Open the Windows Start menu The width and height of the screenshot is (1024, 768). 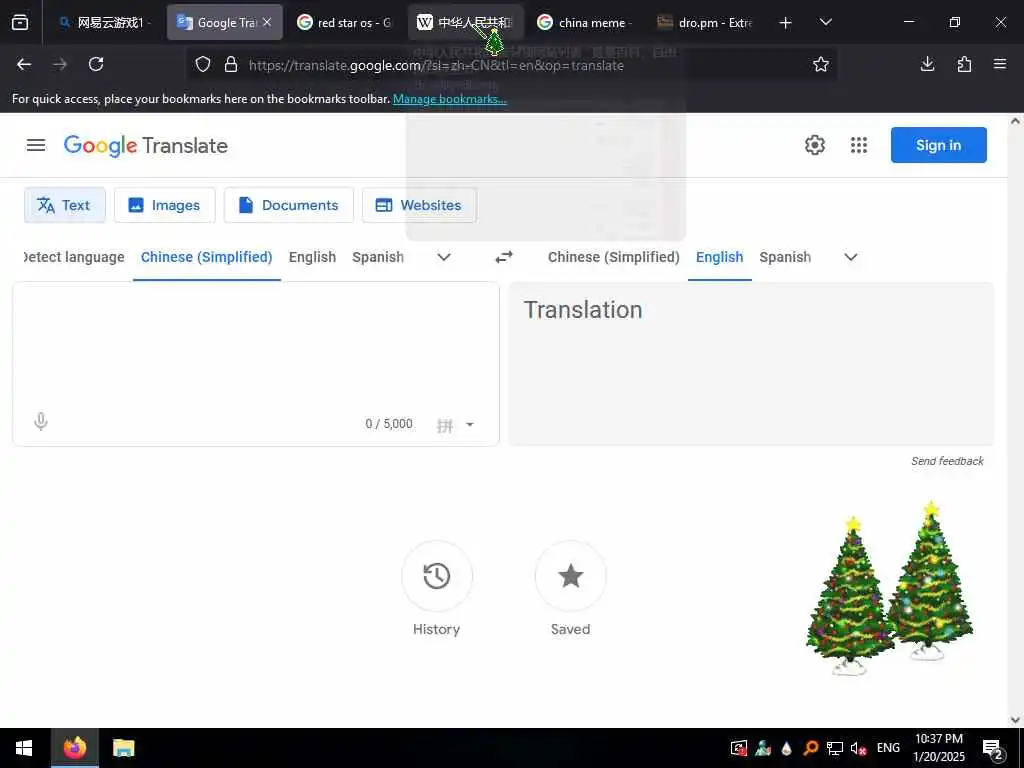pyautogui.click(x=24, y=748)
